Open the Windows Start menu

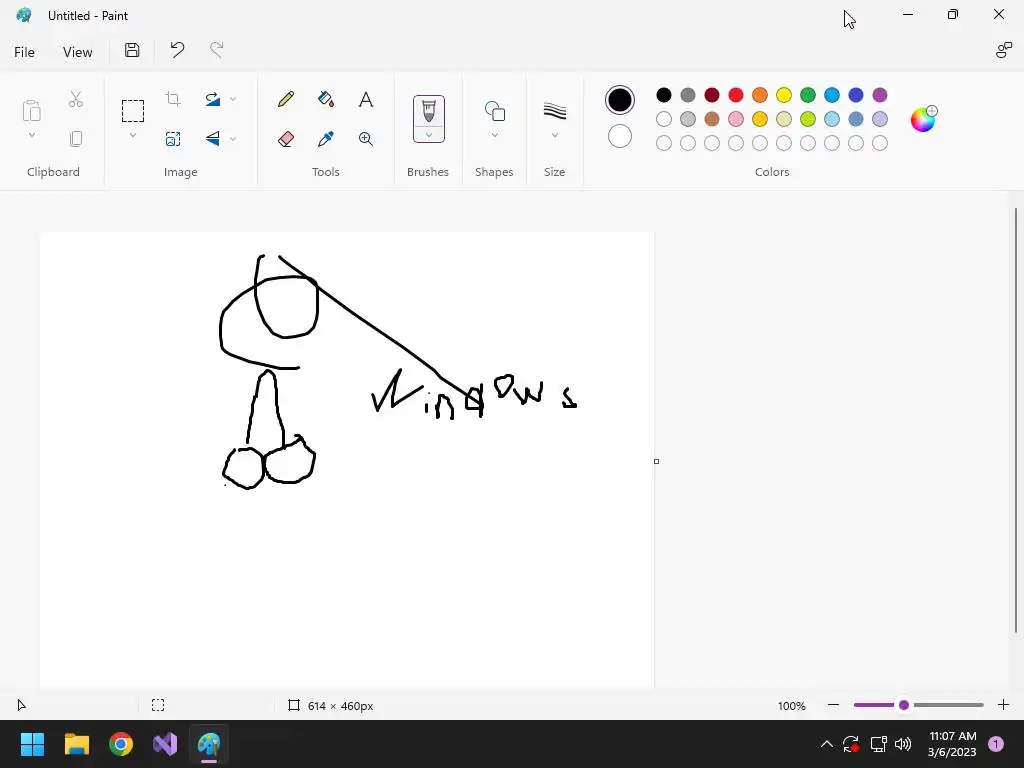[x=32, y=744]
